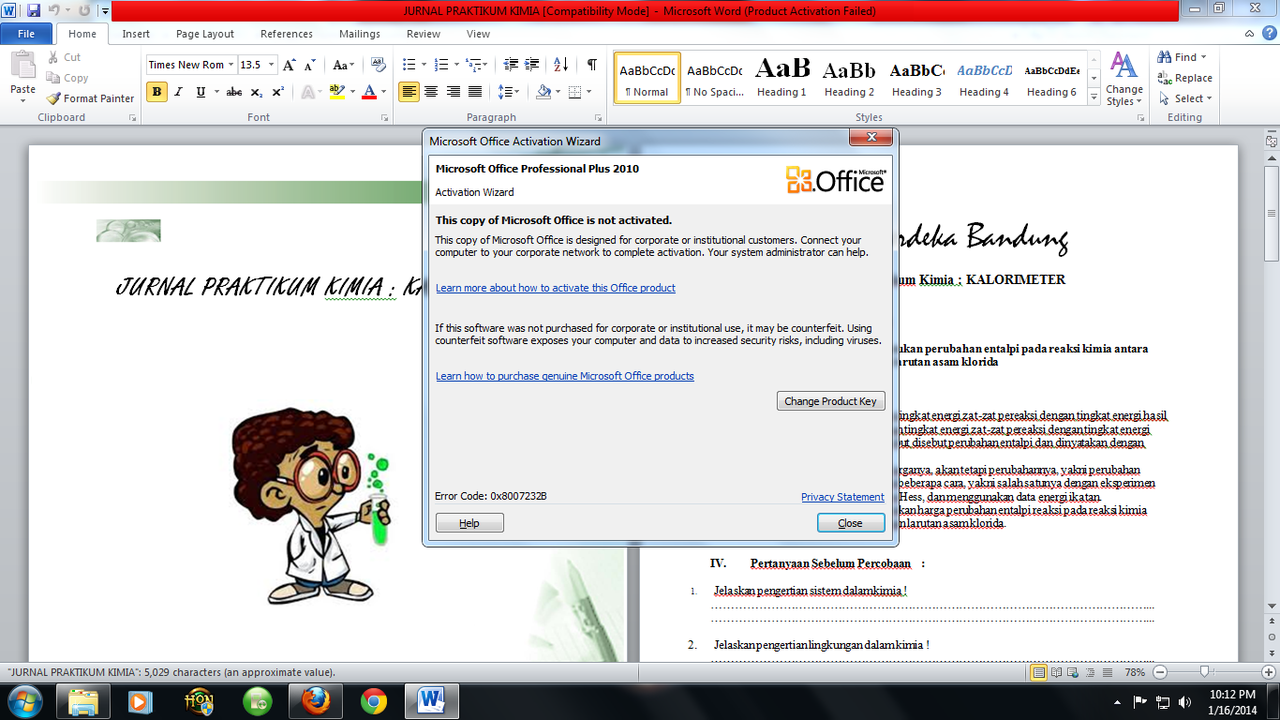This screenshot has width=1280, height=720.
Task: Click the zoom slider handle
Action: click(1205, 673)
